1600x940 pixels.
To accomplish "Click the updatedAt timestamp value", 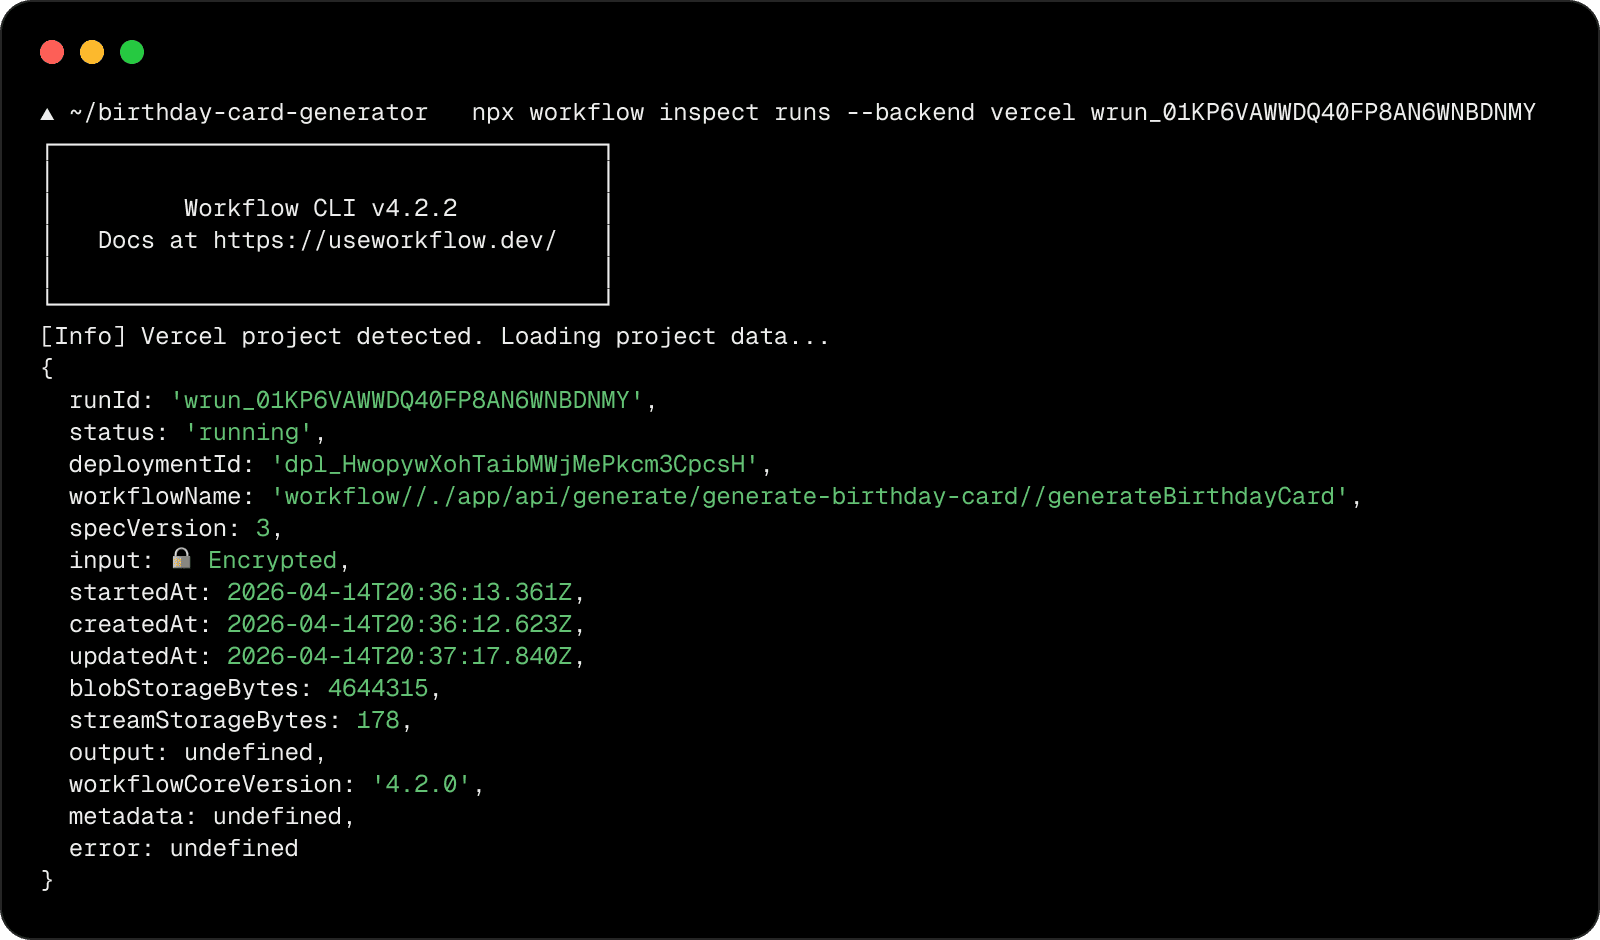I will 399,656.
